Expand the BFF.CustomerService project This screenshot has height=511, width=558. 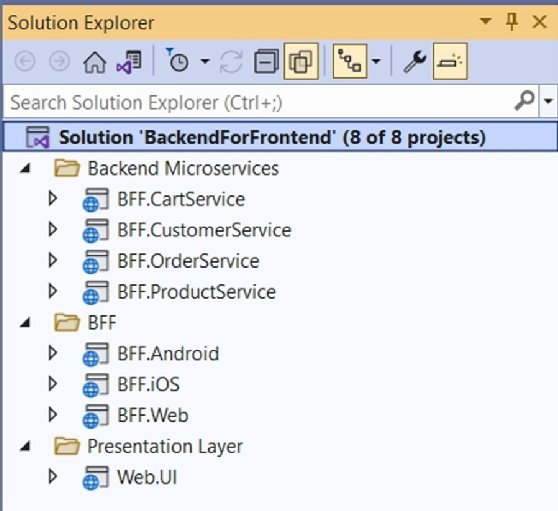53,230
